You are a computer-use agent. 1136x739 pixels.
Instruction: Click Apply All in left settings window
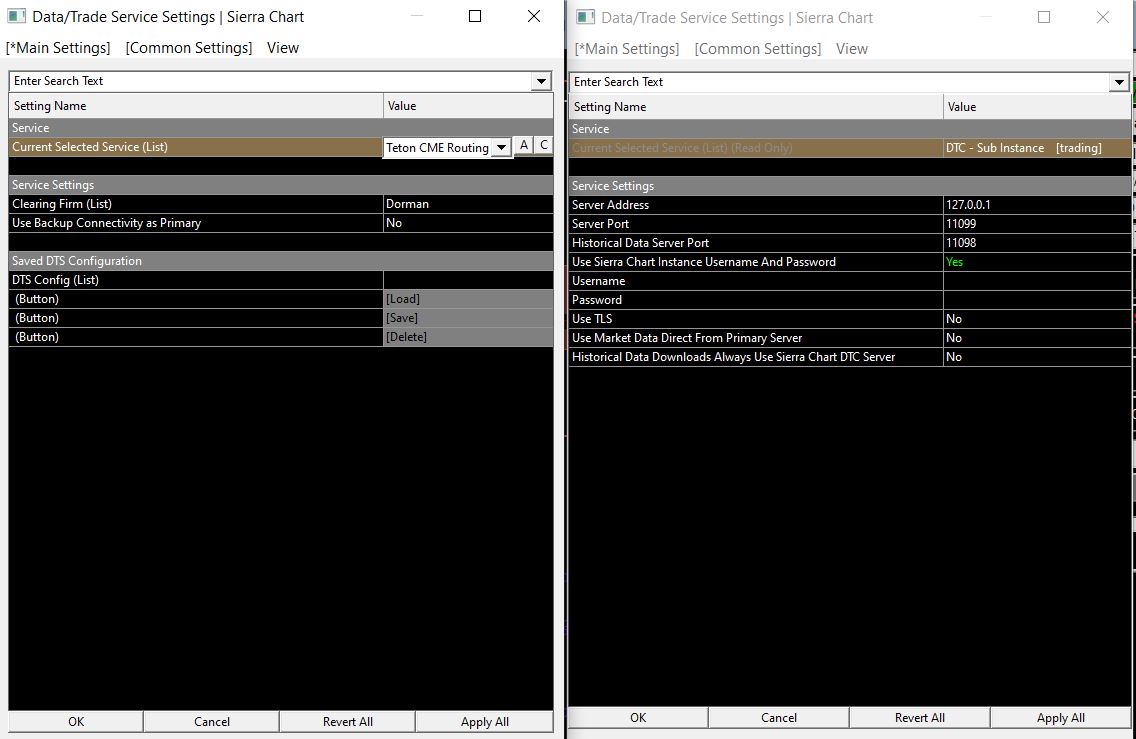point(485,722)
